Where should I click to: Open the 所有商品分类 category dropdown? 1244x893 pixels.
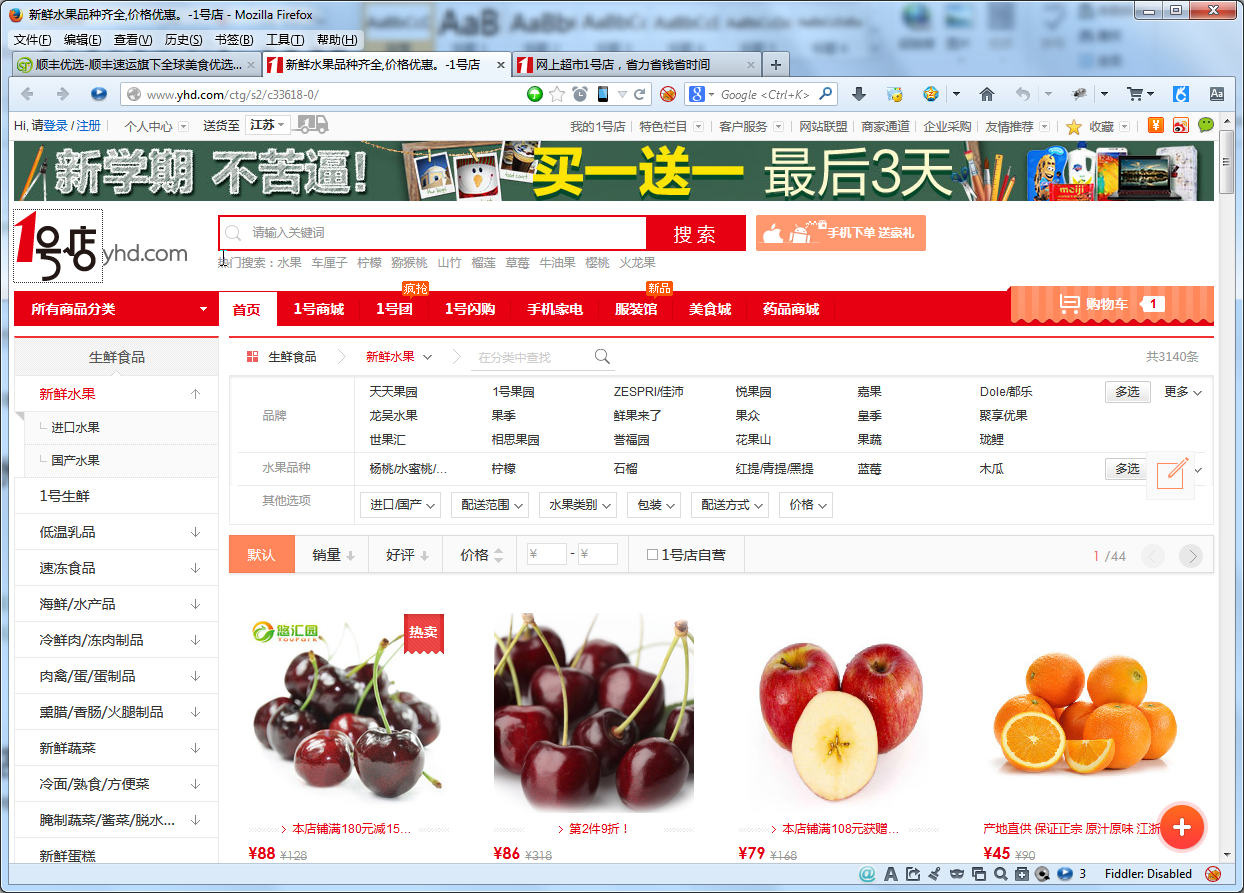[x=116, y=309]
